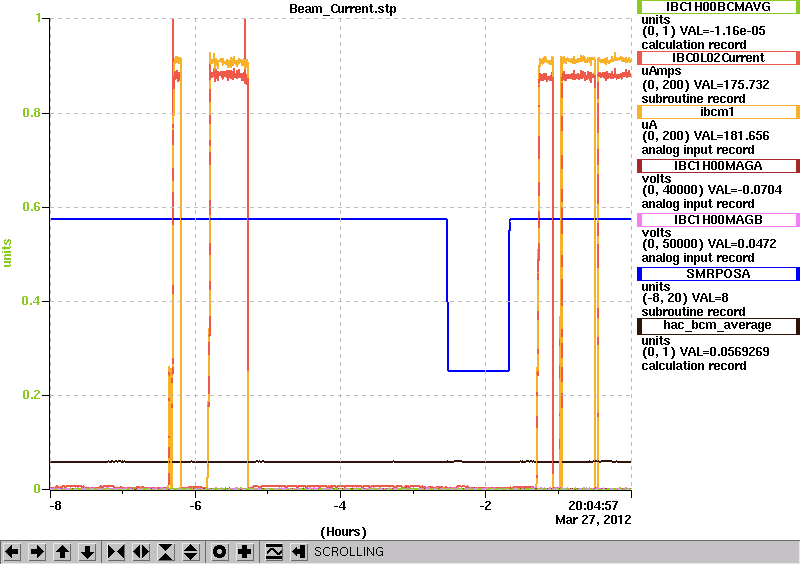Click the SCROLLING status label
Screen dimensions: 800x564
tap(348, 552)
